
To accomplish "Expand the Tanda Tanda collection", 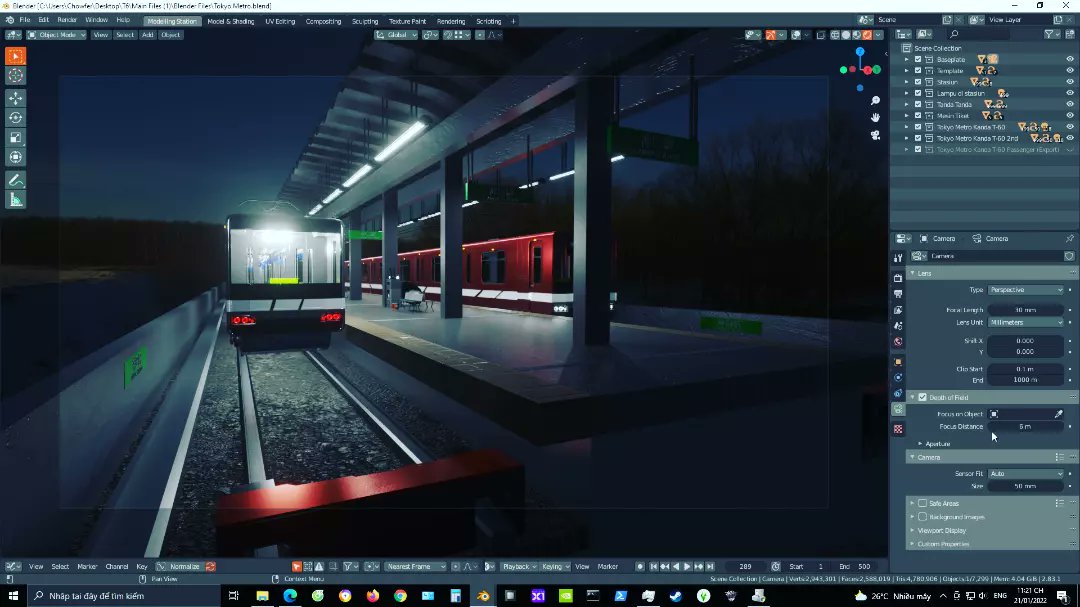I will [x=907, y=105].
